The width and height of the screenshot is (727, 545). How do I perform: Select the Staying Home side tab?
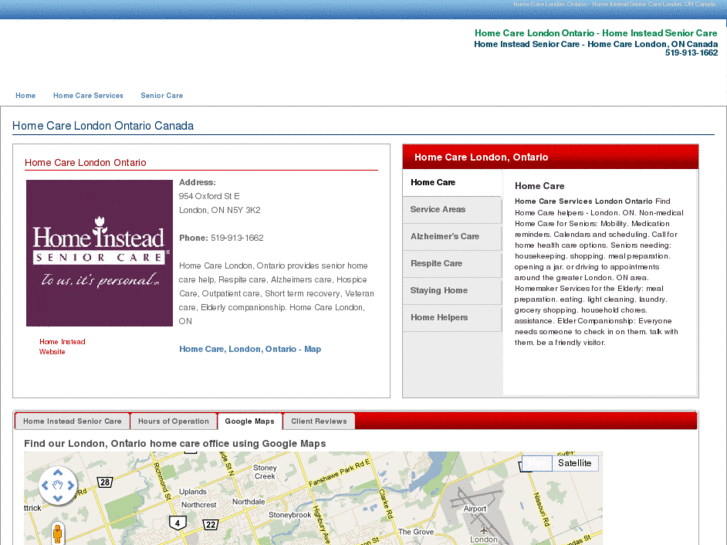pyautogui.click(x=453, y=290)
